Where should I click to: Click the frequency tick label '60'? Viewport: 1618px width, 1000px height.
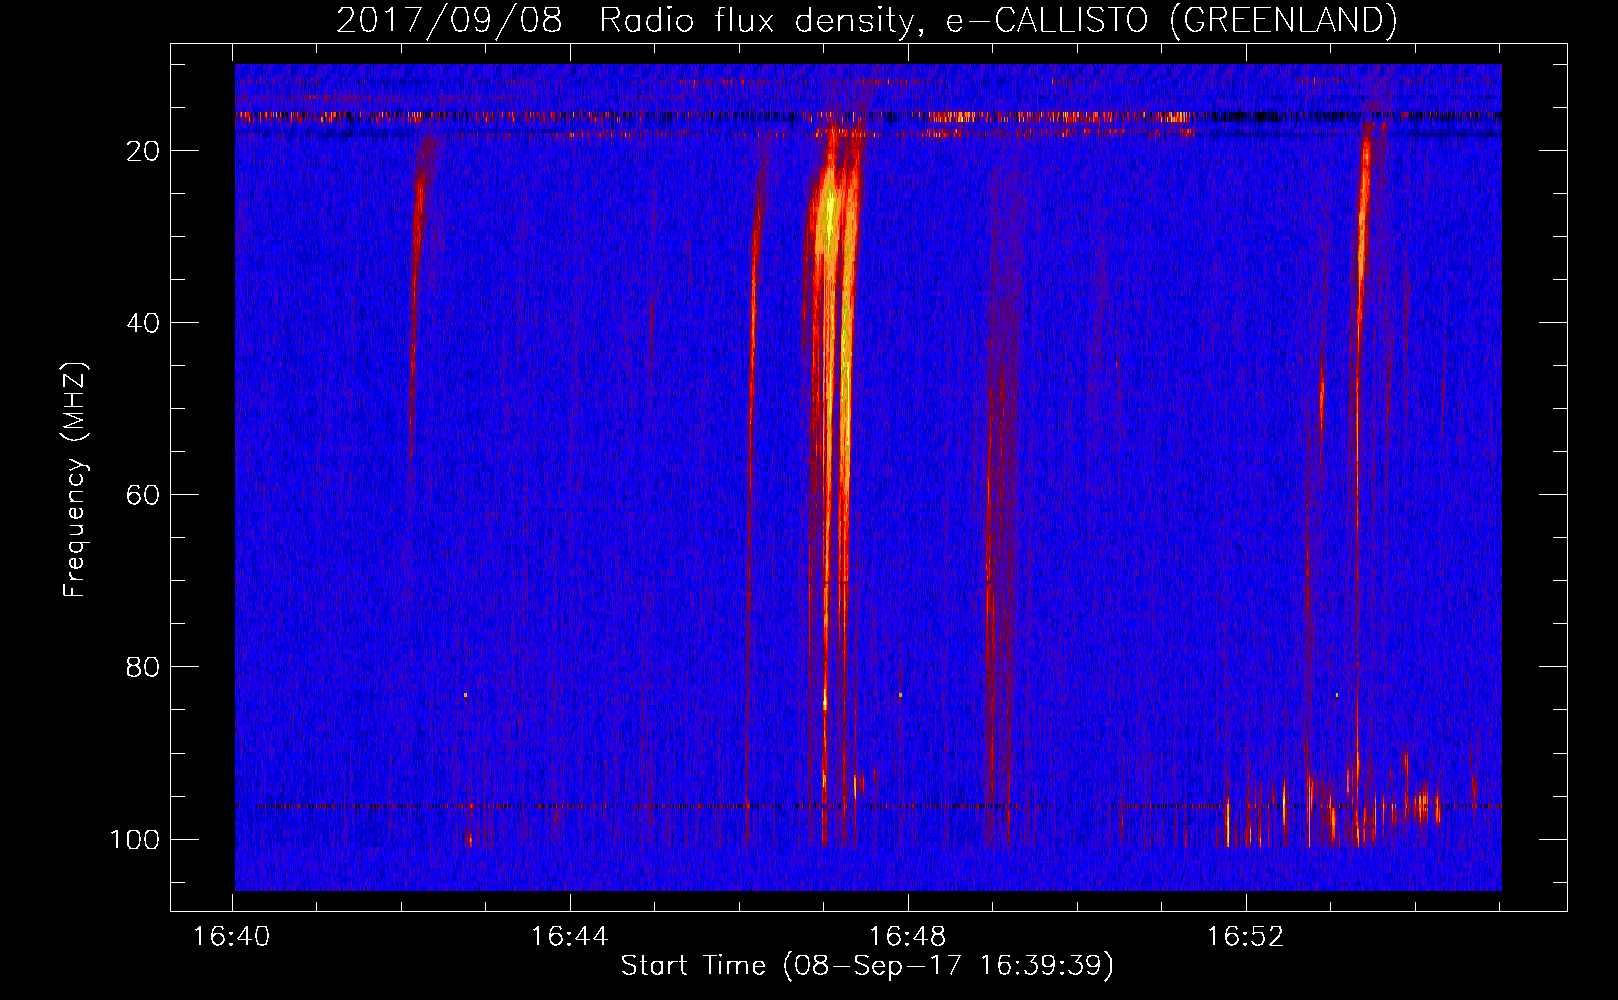pyautogui.click(x=143, y=495)
